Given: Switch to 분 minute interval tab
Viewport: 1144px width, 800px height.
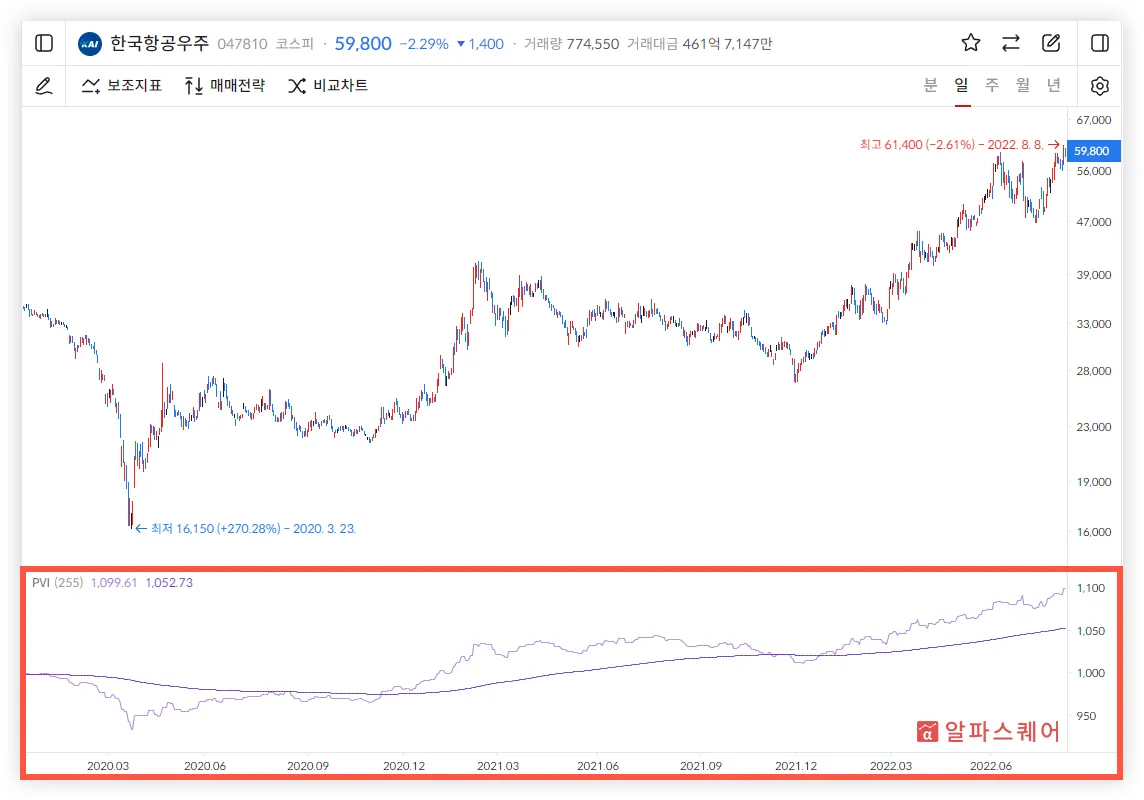Looking at the screenshot, I should tap(930, 85).
